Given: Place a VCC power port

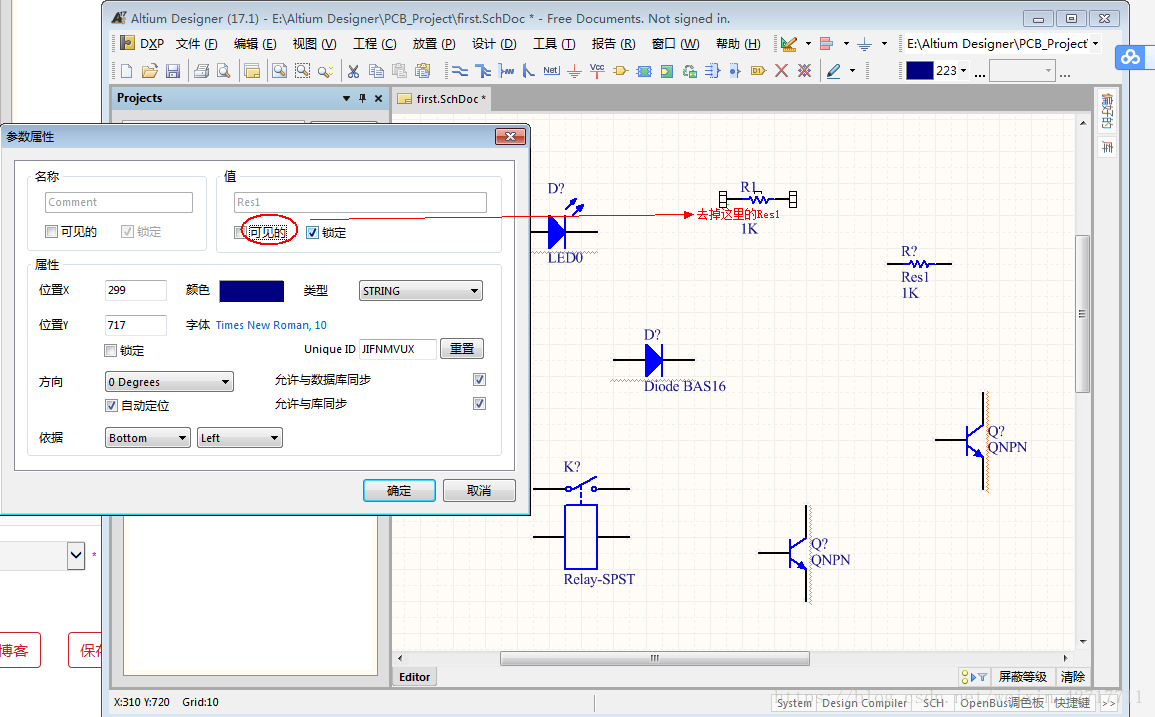Looking at the screenshot, I should point(597,71).
